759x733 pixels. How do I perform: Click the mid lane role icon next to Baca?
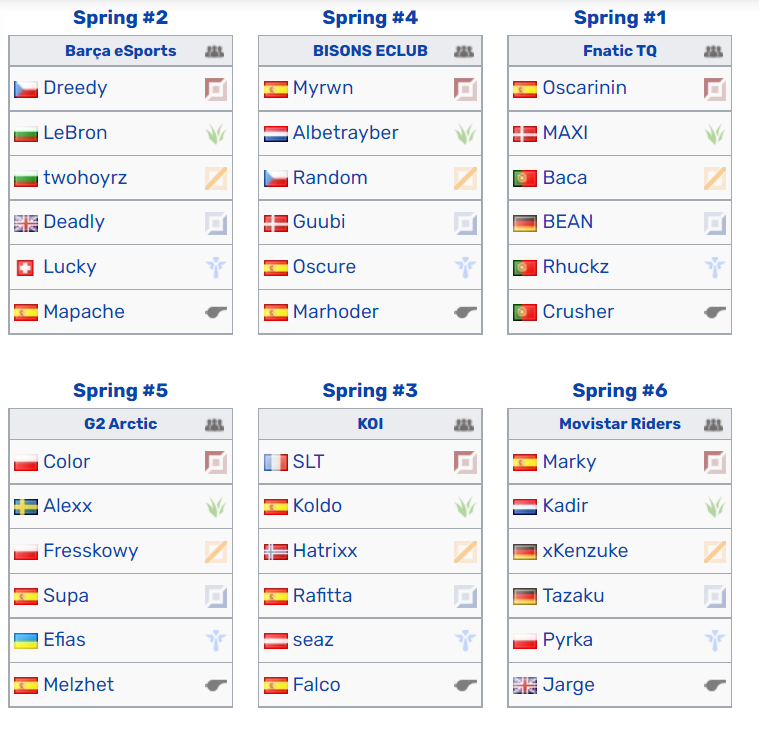(714, 178)
